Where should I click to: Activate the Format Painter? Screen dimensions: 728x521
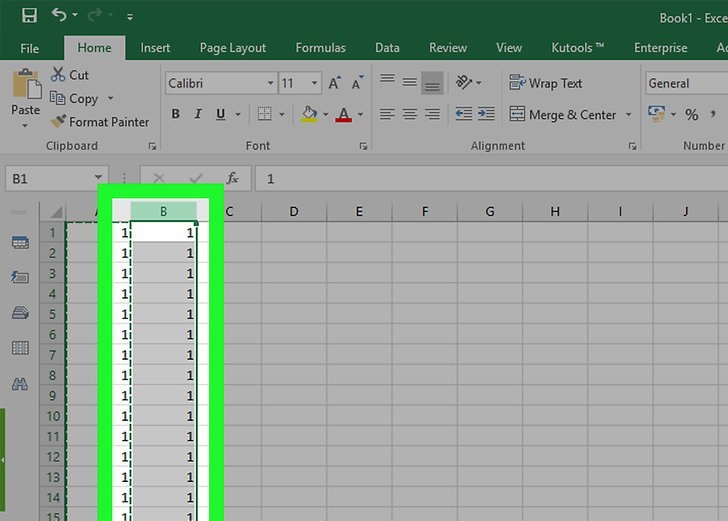tap(100, 122)
